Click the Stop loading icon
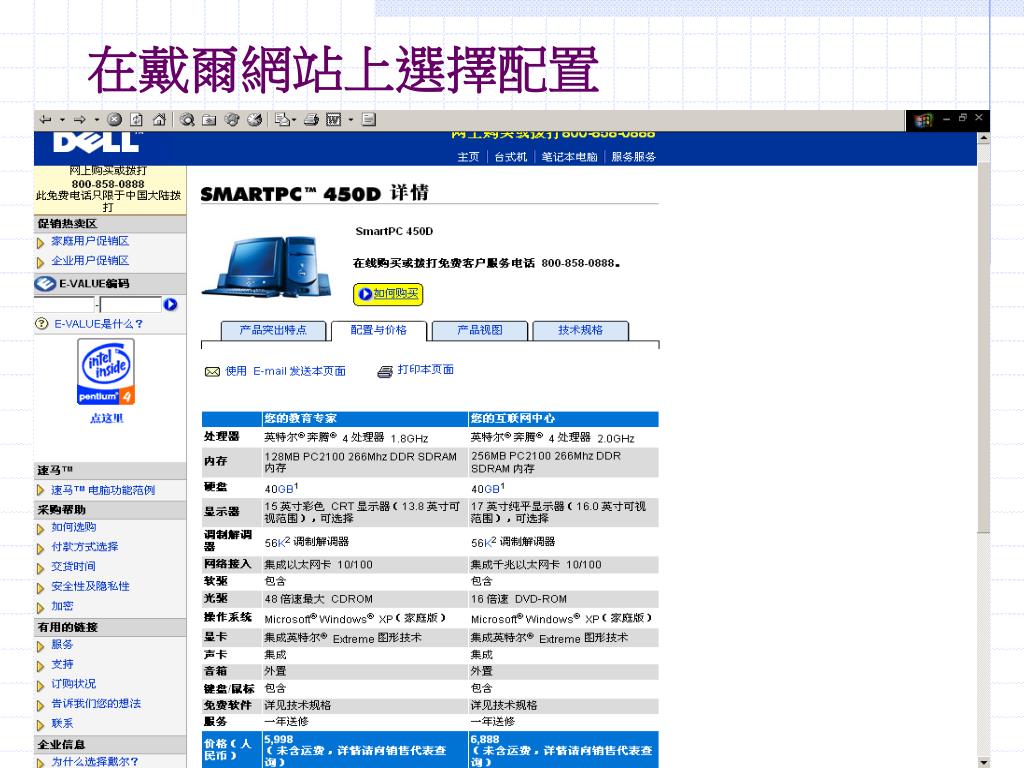 click(x=115, y=120)
